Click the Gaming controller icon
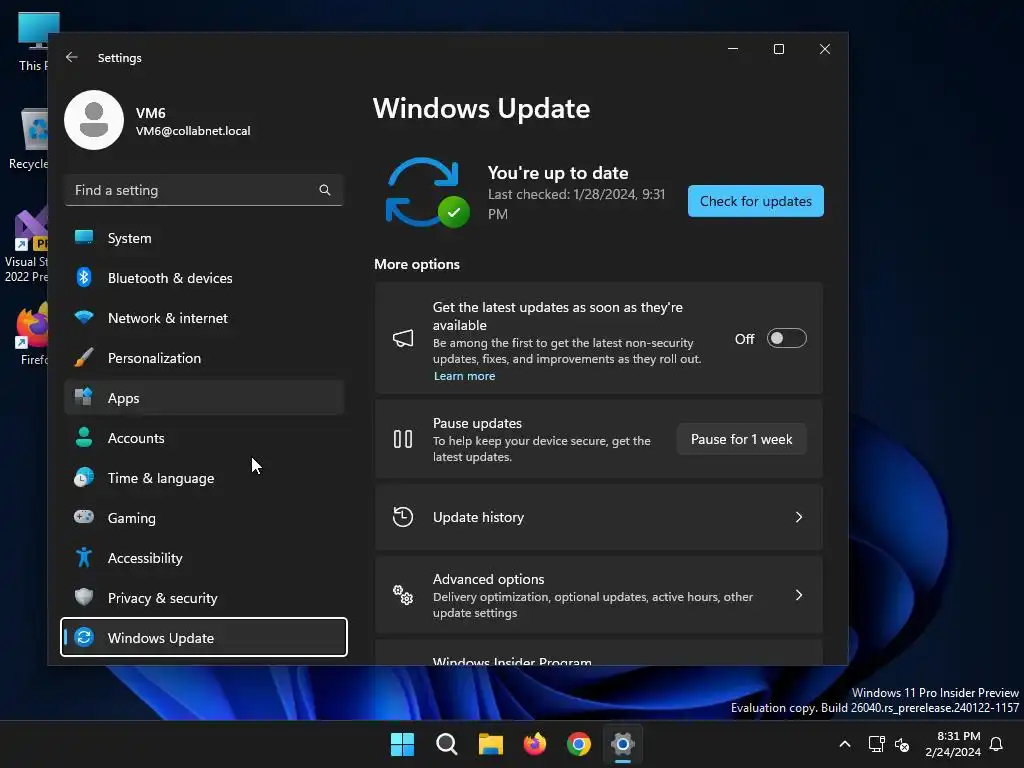Viewport: 1024px width, 768px height. pyautogui.click(x=84, y=517)
